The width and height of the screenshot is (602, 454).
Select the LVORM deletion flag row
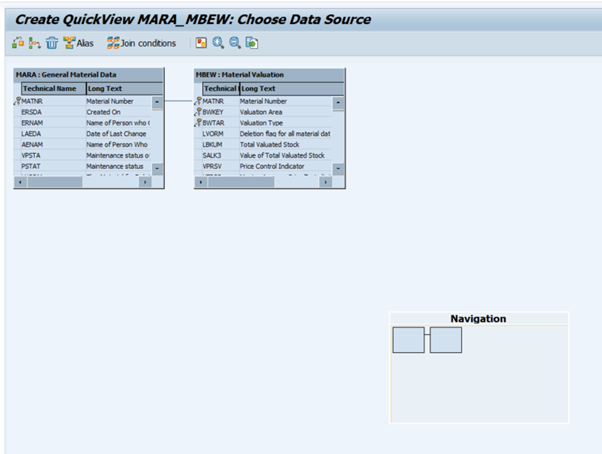coord(263,134)
